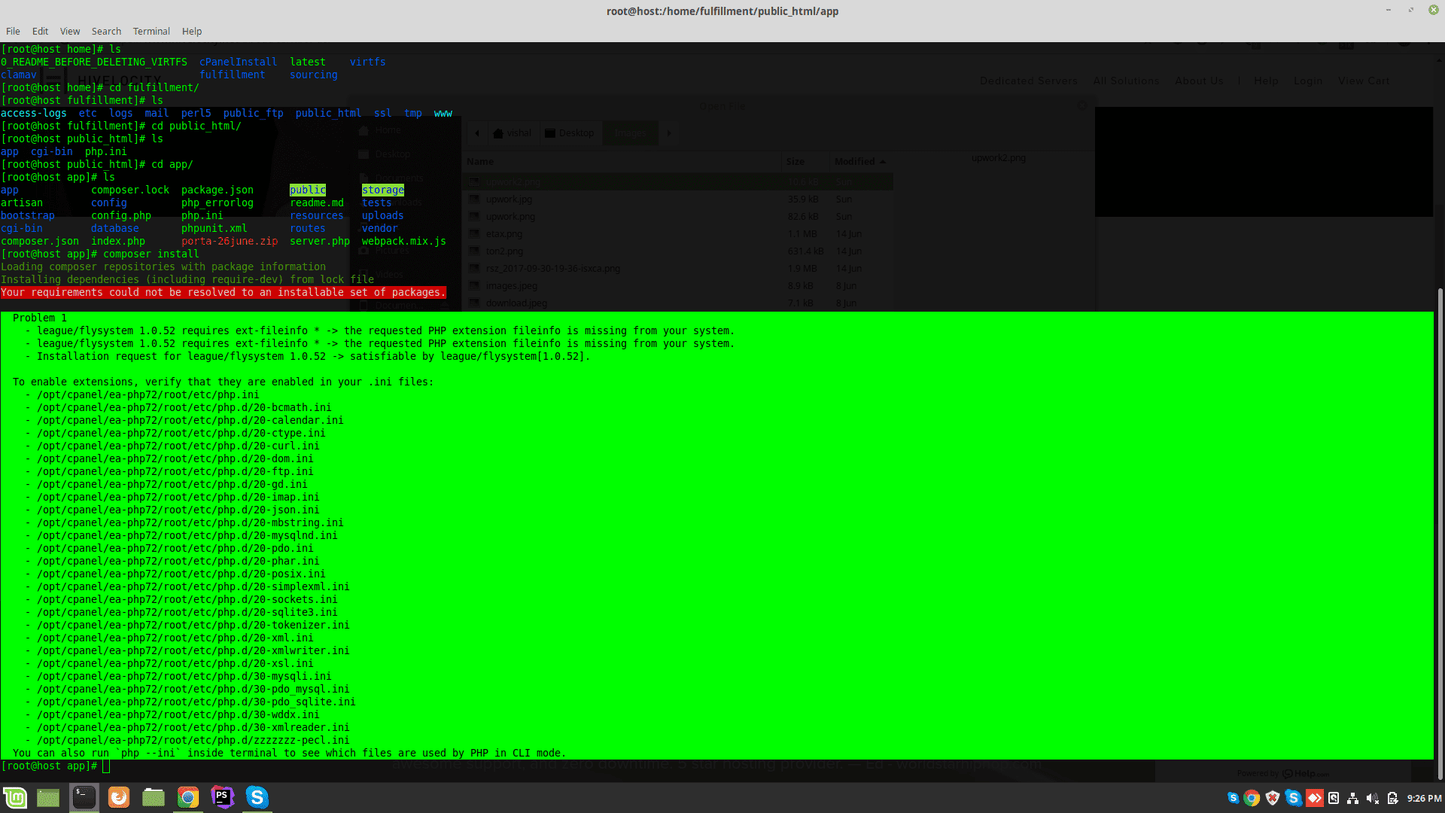The image size is (1445, 813).
Task: Open the network connections tray icon
Action: [1353, 798]
